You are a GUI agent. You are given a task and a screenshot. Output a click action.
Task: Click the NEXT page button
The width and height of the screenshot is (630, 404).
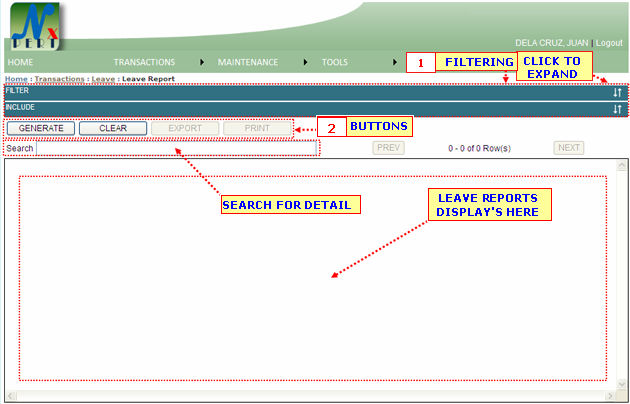(x=569, y=148)
